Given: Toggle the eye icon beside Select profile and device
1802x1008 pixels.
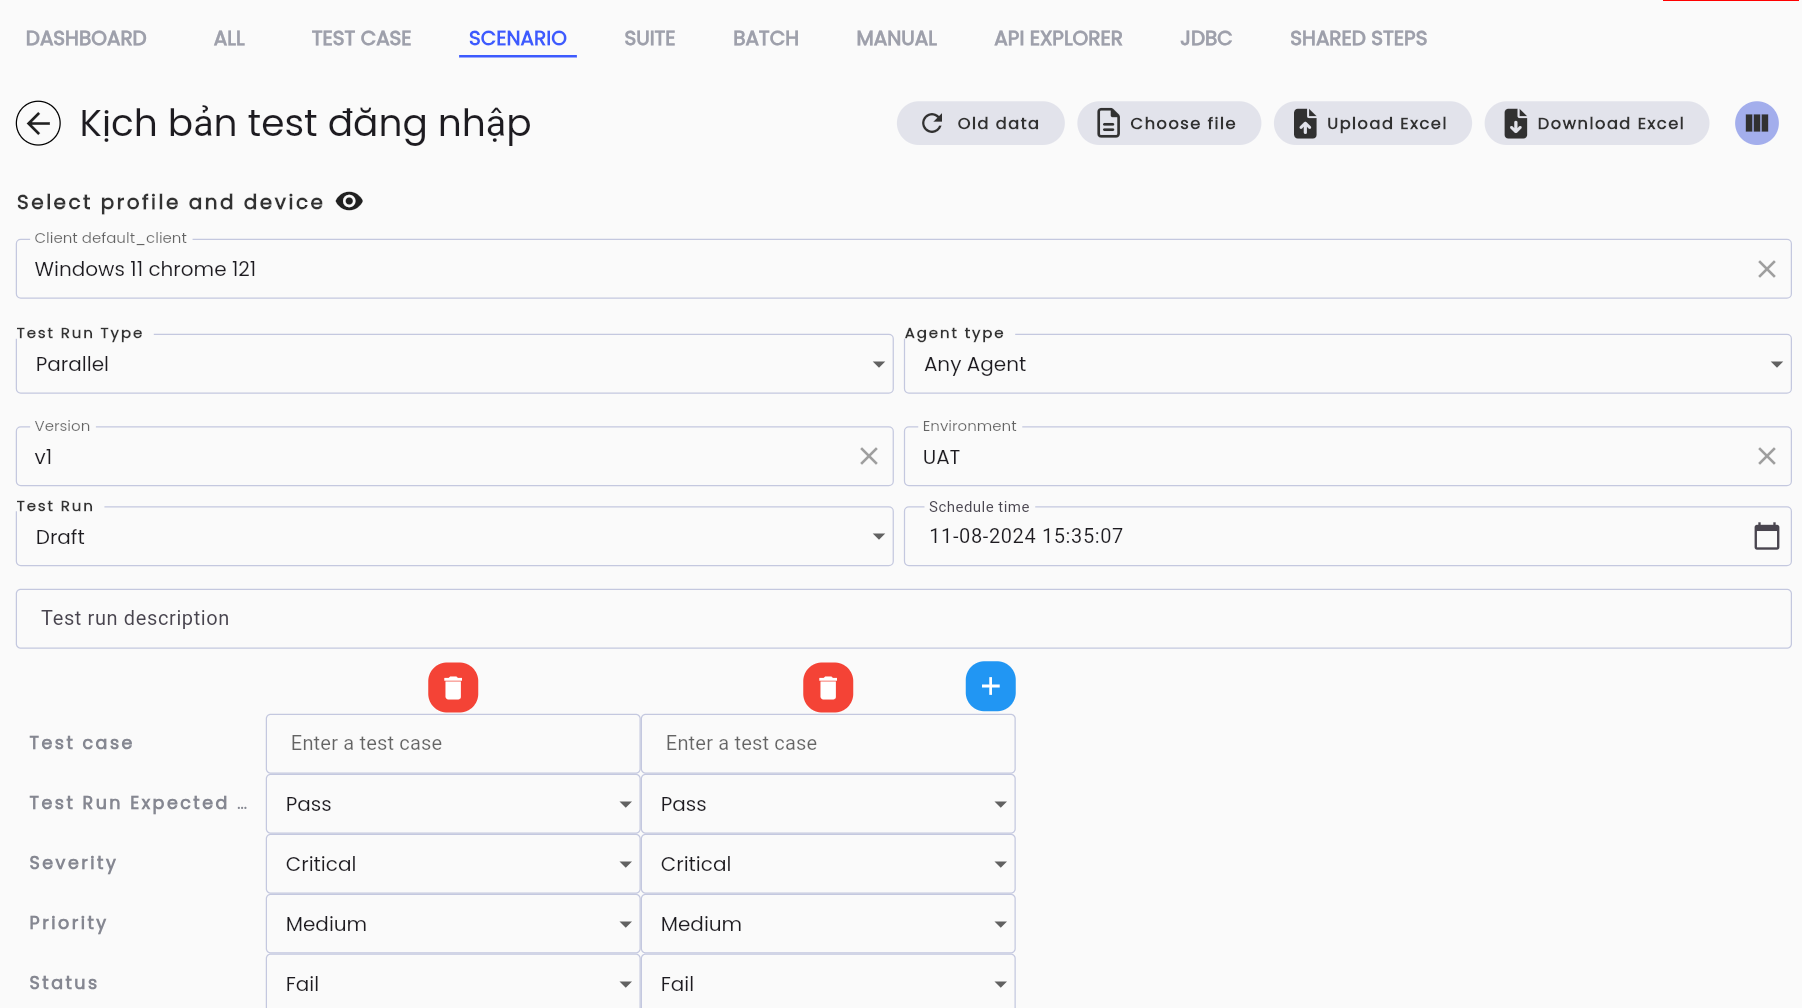Looking at the screenshot, I should [349, 201].
